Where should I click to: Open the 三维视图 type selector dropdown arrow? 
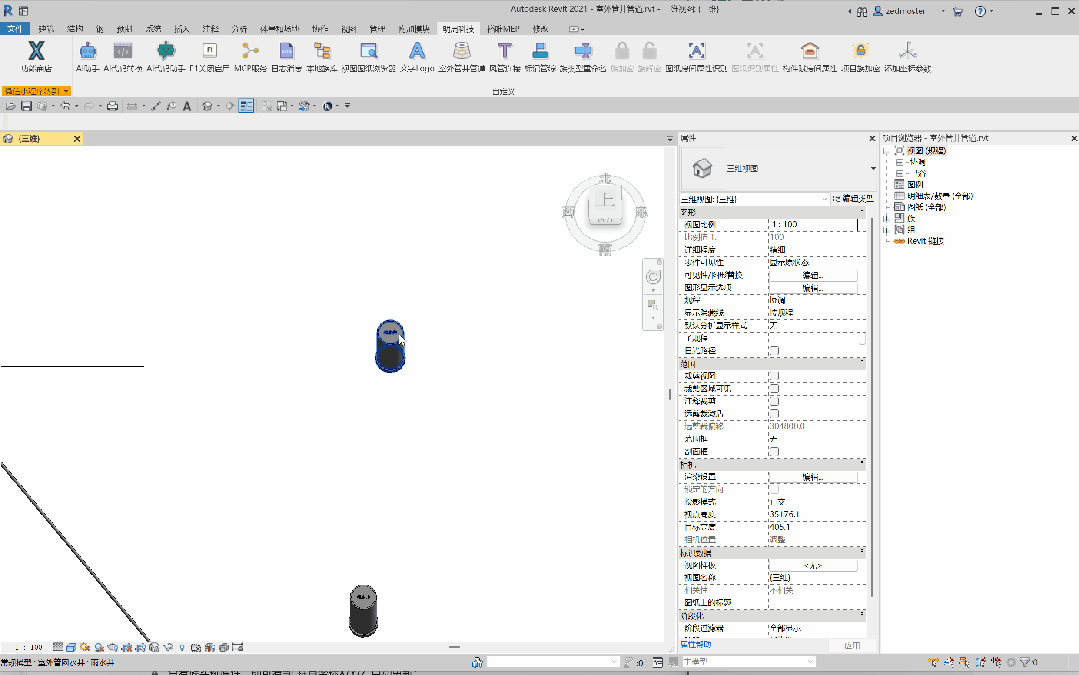[873, 169]
